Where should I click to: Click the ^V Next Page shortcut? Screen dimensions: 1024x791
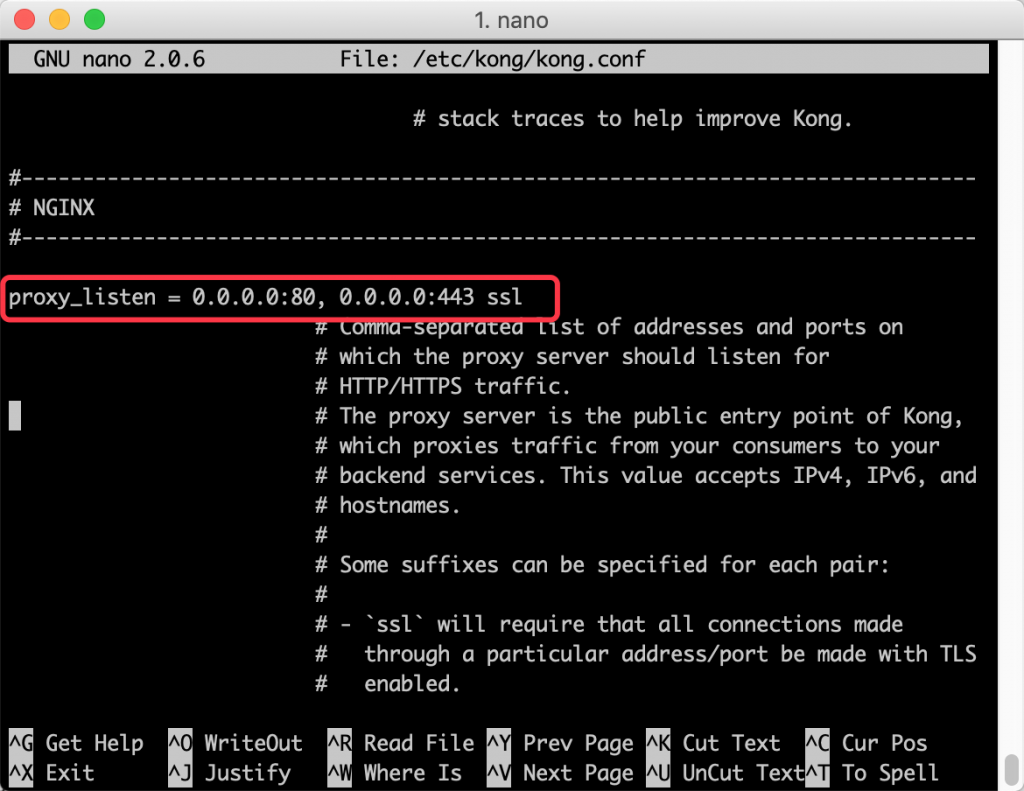[560, 773]
